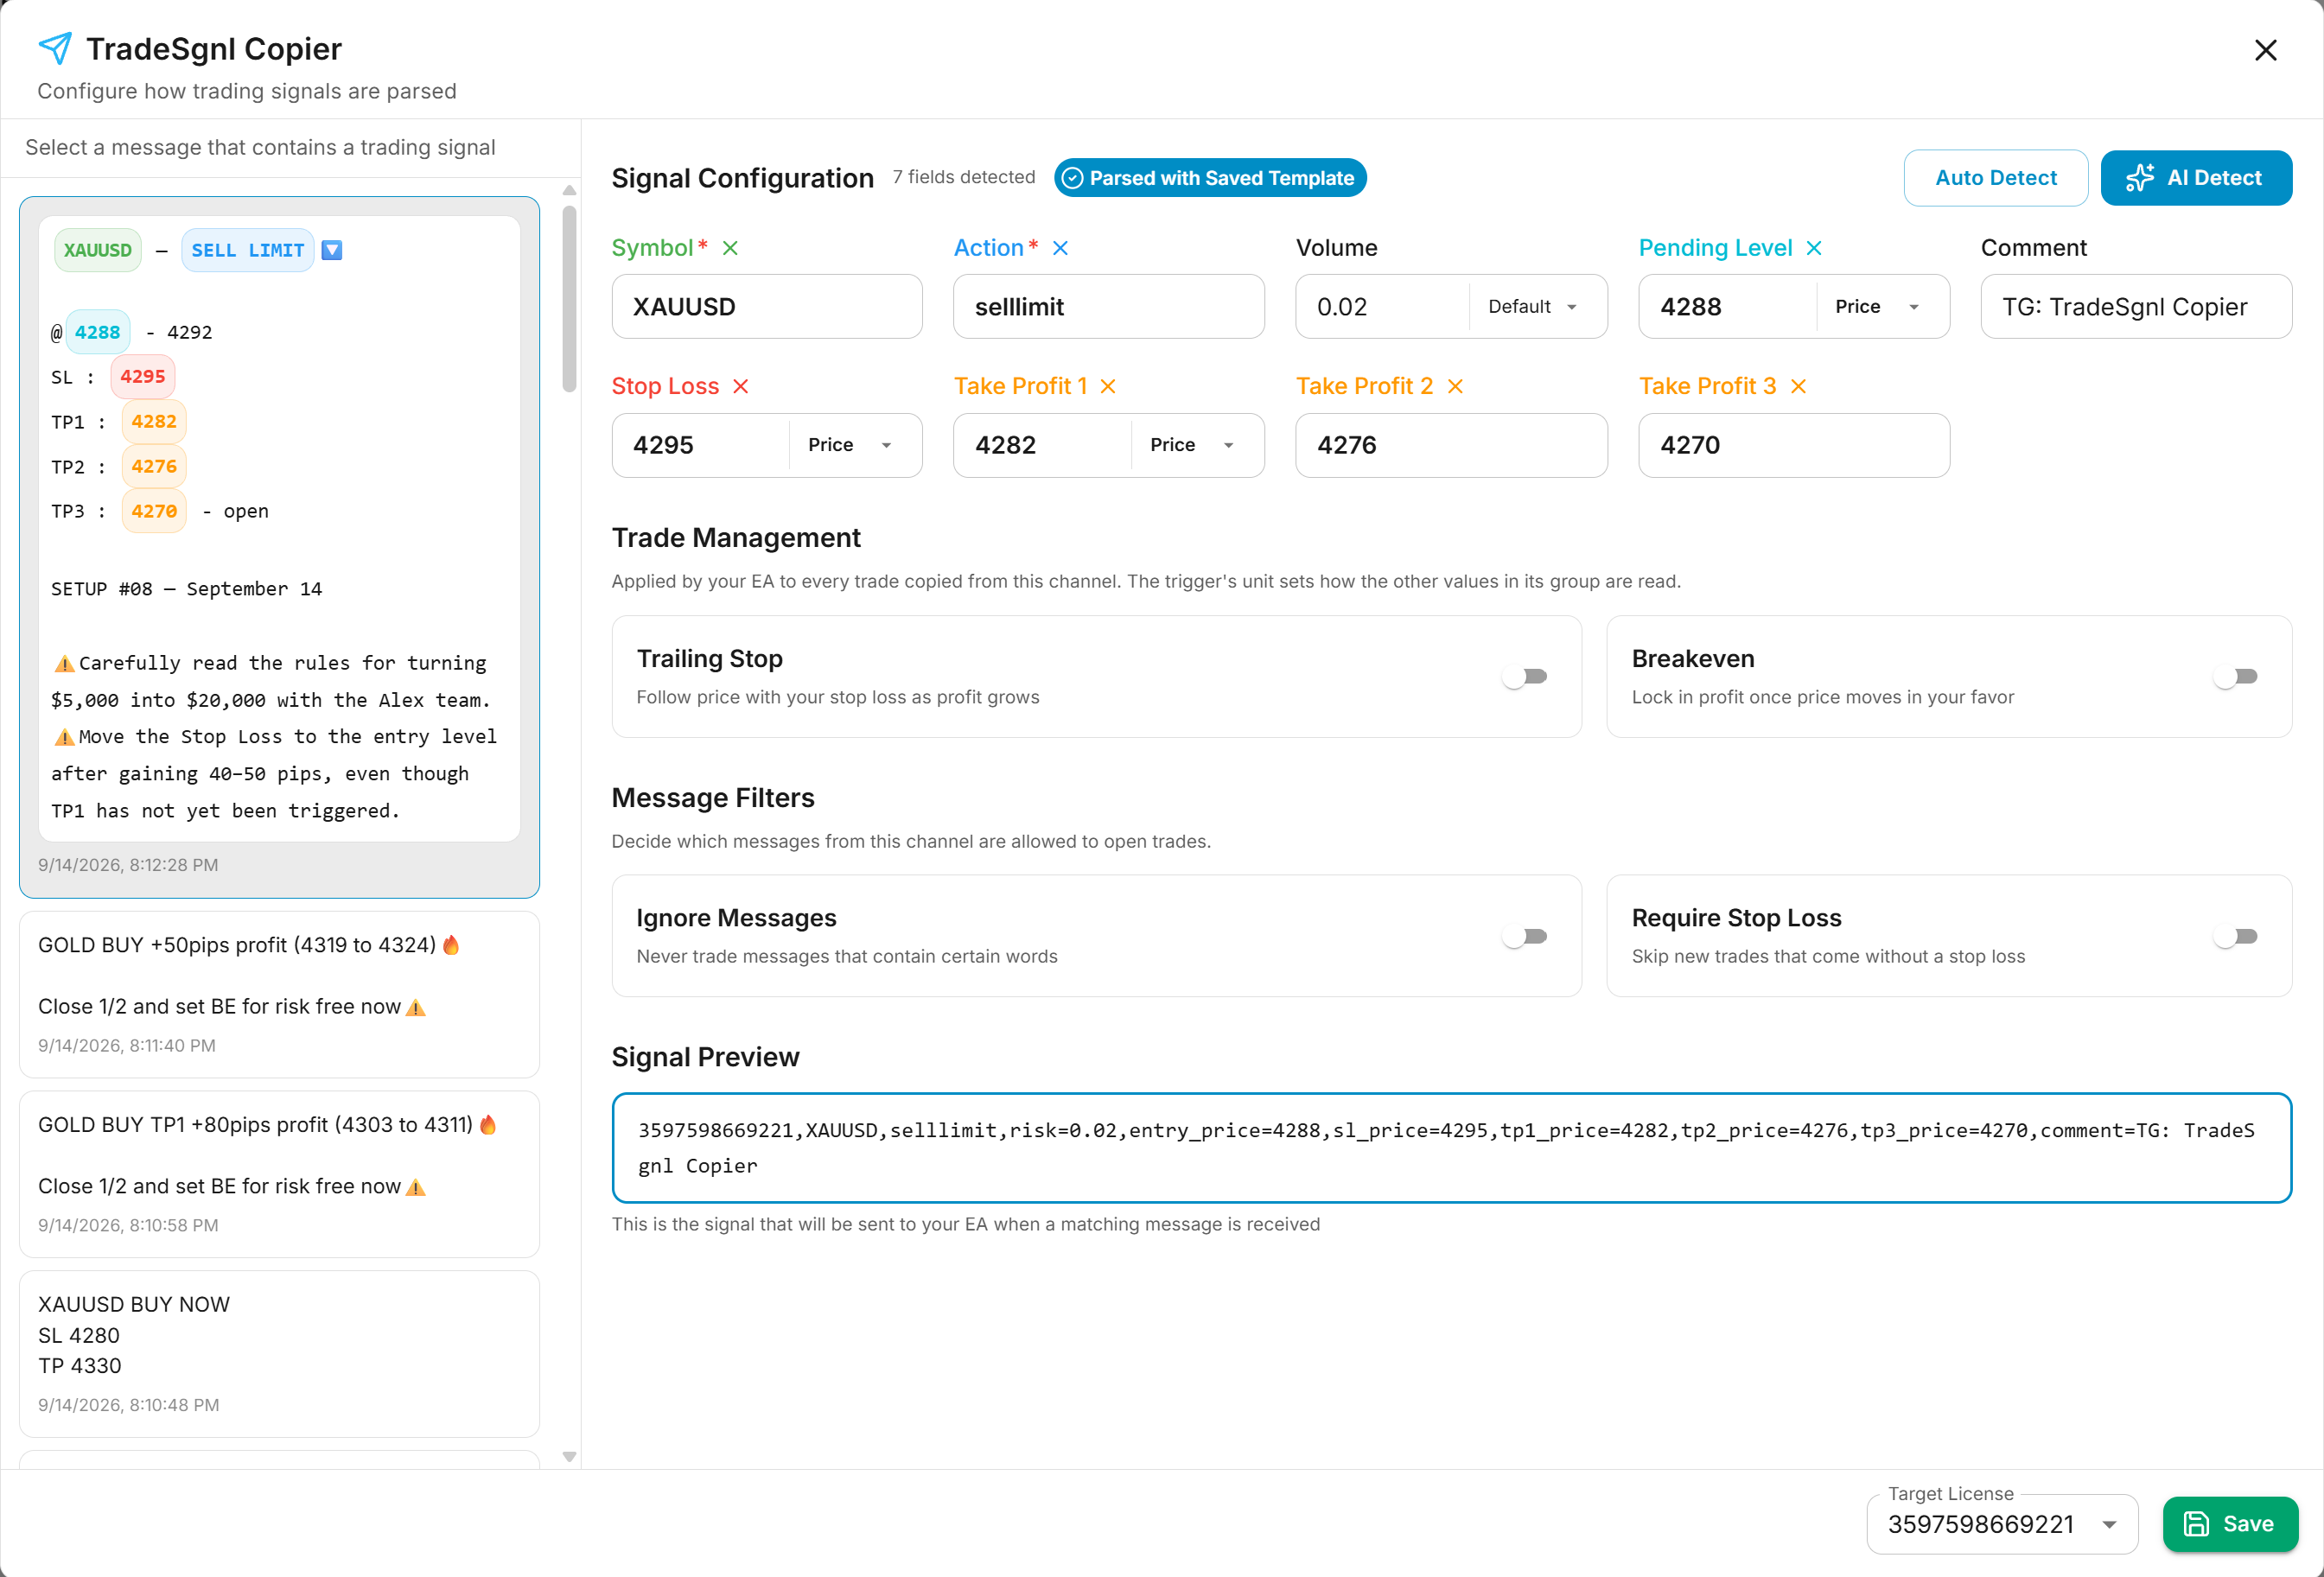Click the highlighted 4282 TP1 tag
This screenshot has width=2324, height=1577.
(x=153, y=422)
